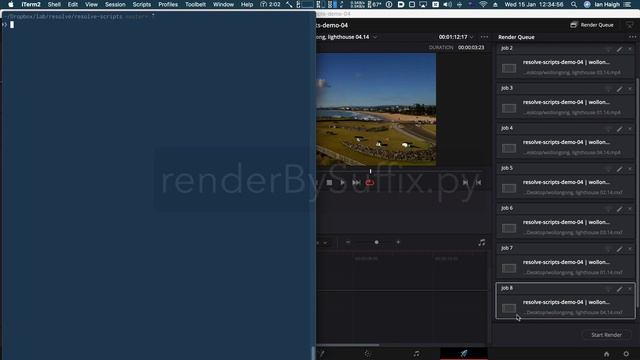This screenshot has height=360, width=640.
Task: Open Notification Center list icon
Action: 627,4
